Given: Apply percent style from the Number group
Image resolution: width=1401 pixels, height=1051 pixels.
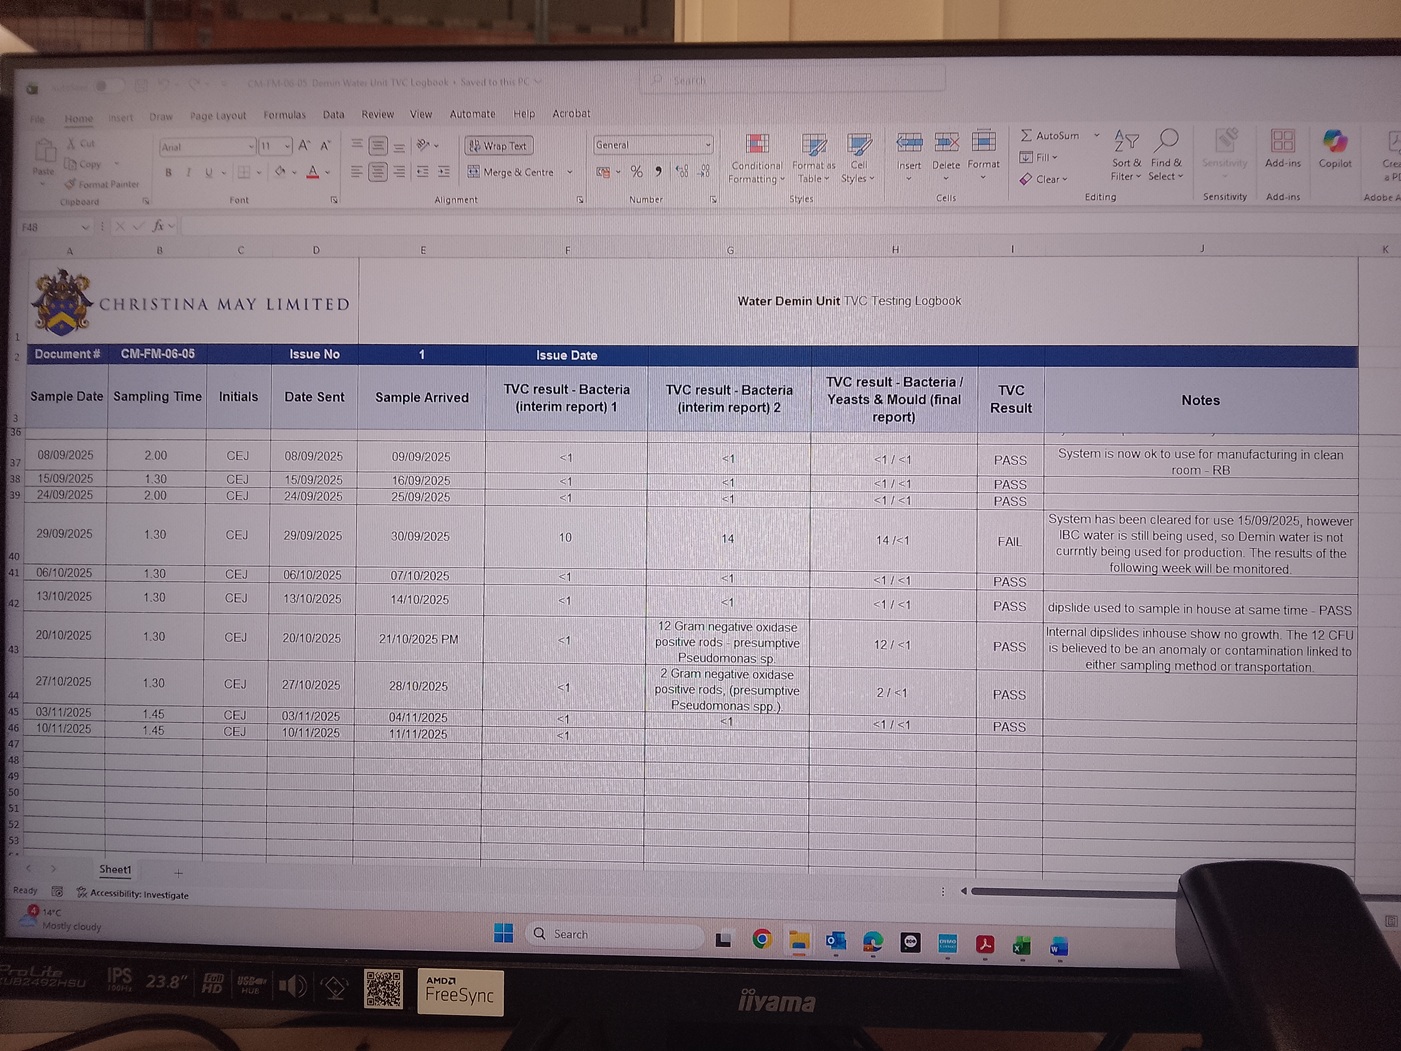Looking at the screenshot, I should click(636, 172).
